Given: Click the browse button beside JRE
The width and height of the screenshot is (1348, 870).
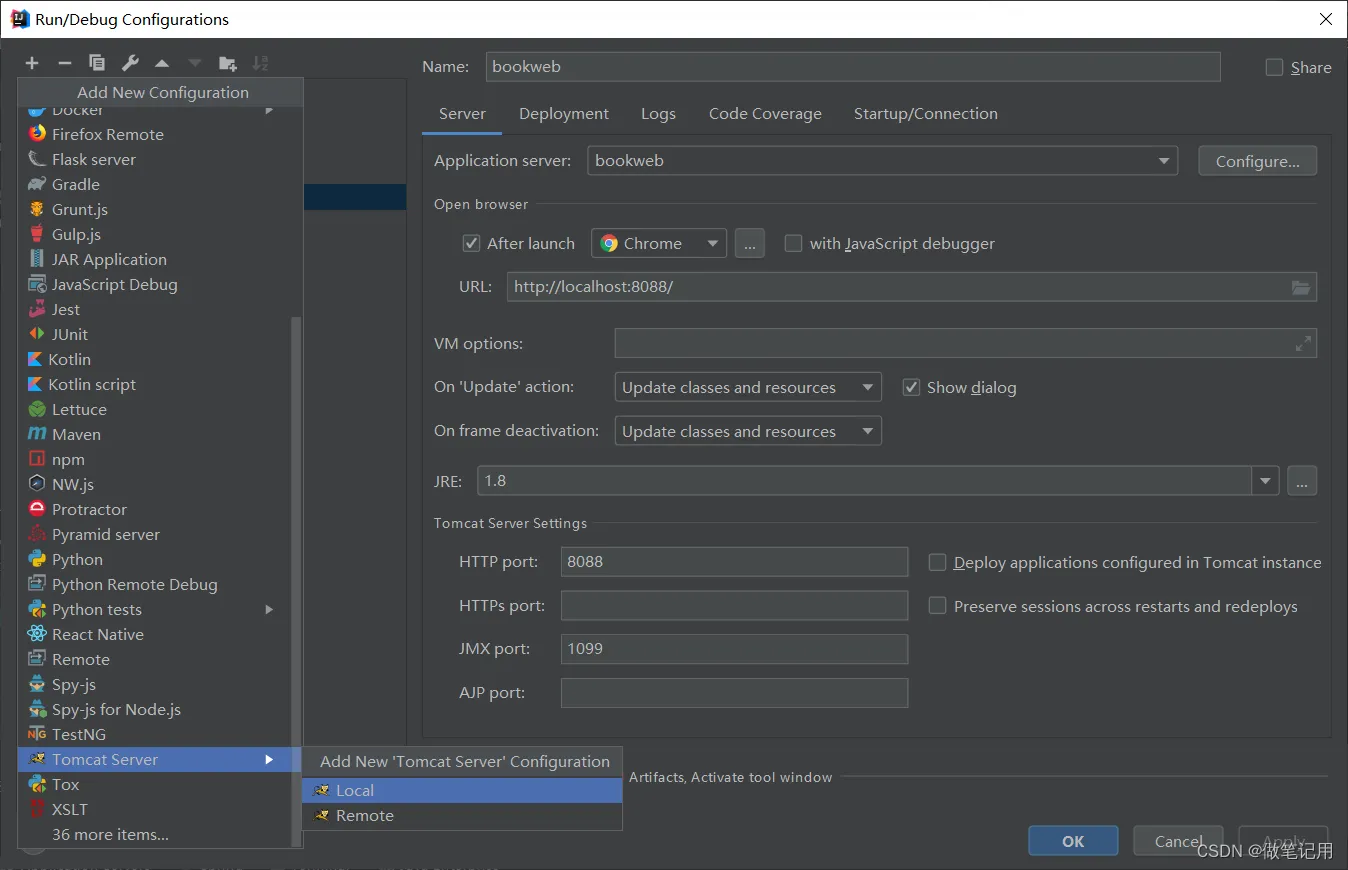Looking at the screenshot, I should click(1302, 481).
